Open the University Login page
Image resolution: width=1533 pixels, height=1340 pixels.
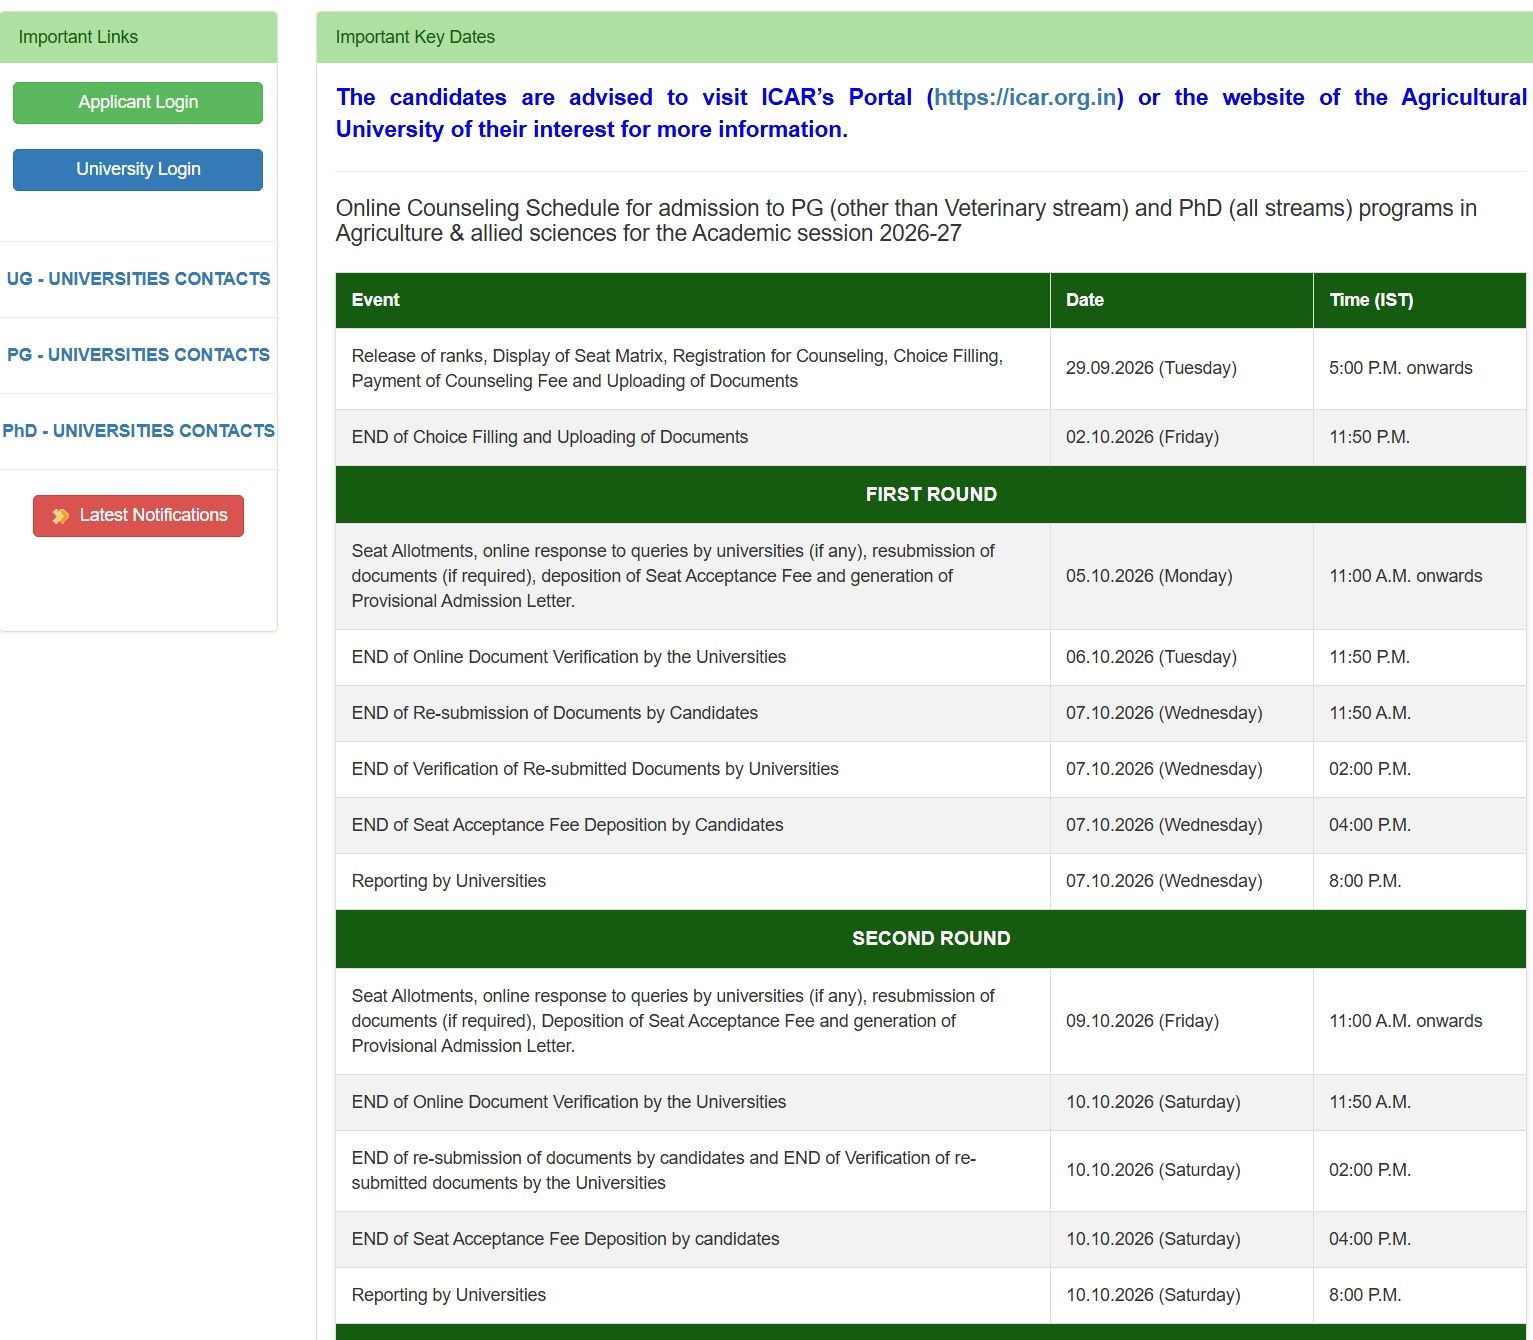tap(138, 170)
